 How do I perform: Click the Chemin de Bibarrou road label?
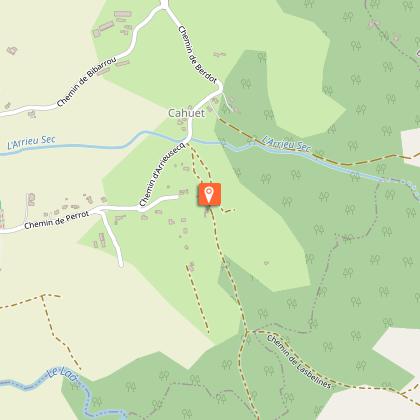(86, 82)
